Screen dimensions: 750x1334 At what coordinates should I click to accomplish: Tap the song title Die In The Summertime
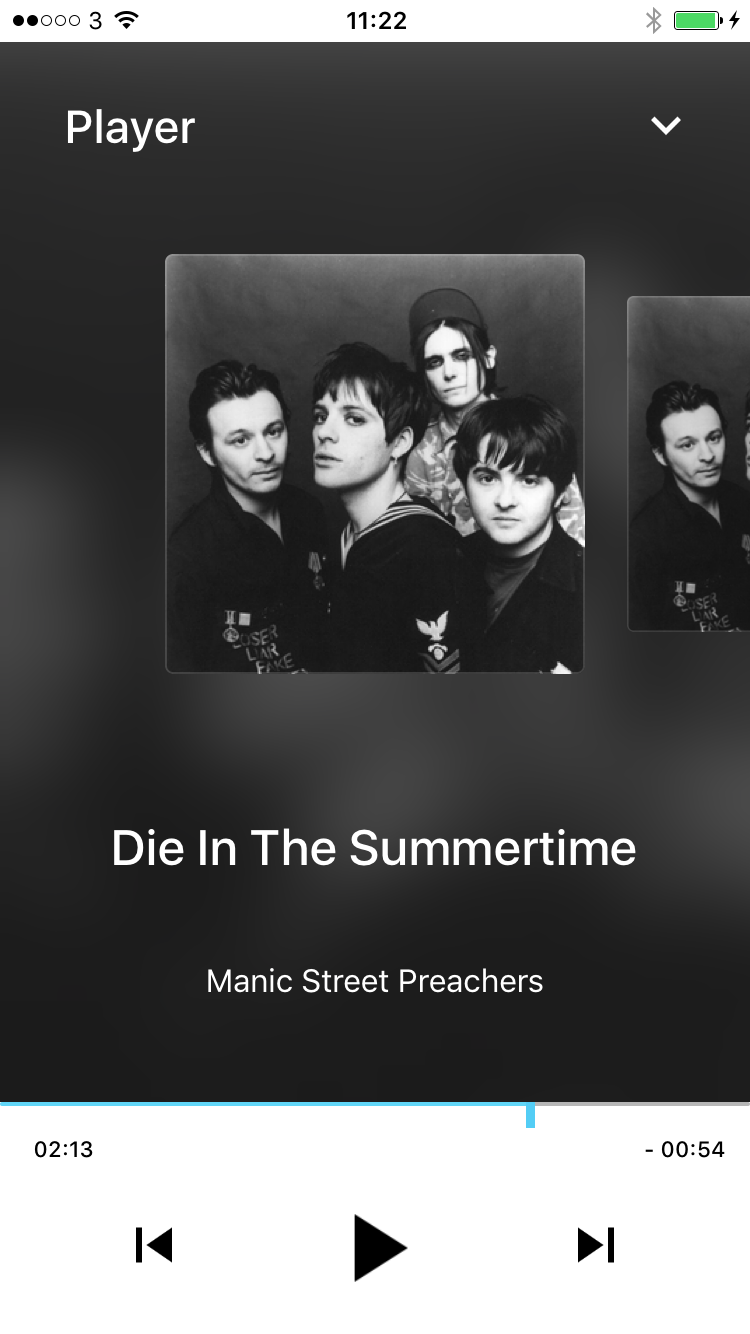(374, 848)
